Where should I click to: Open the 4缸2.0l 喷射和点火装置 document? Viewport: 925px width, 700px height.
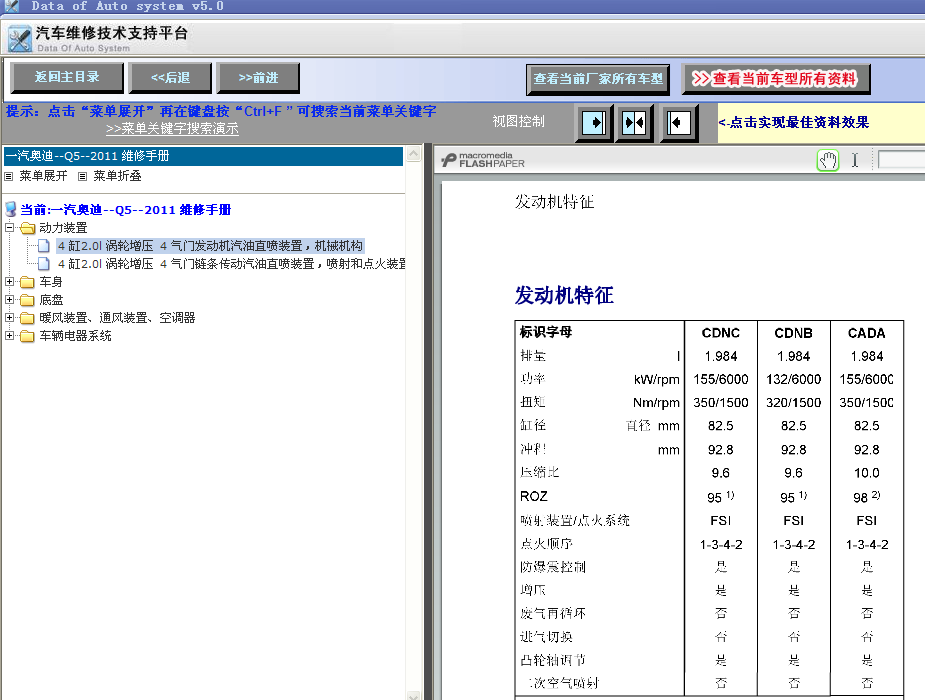pos(231,264)
